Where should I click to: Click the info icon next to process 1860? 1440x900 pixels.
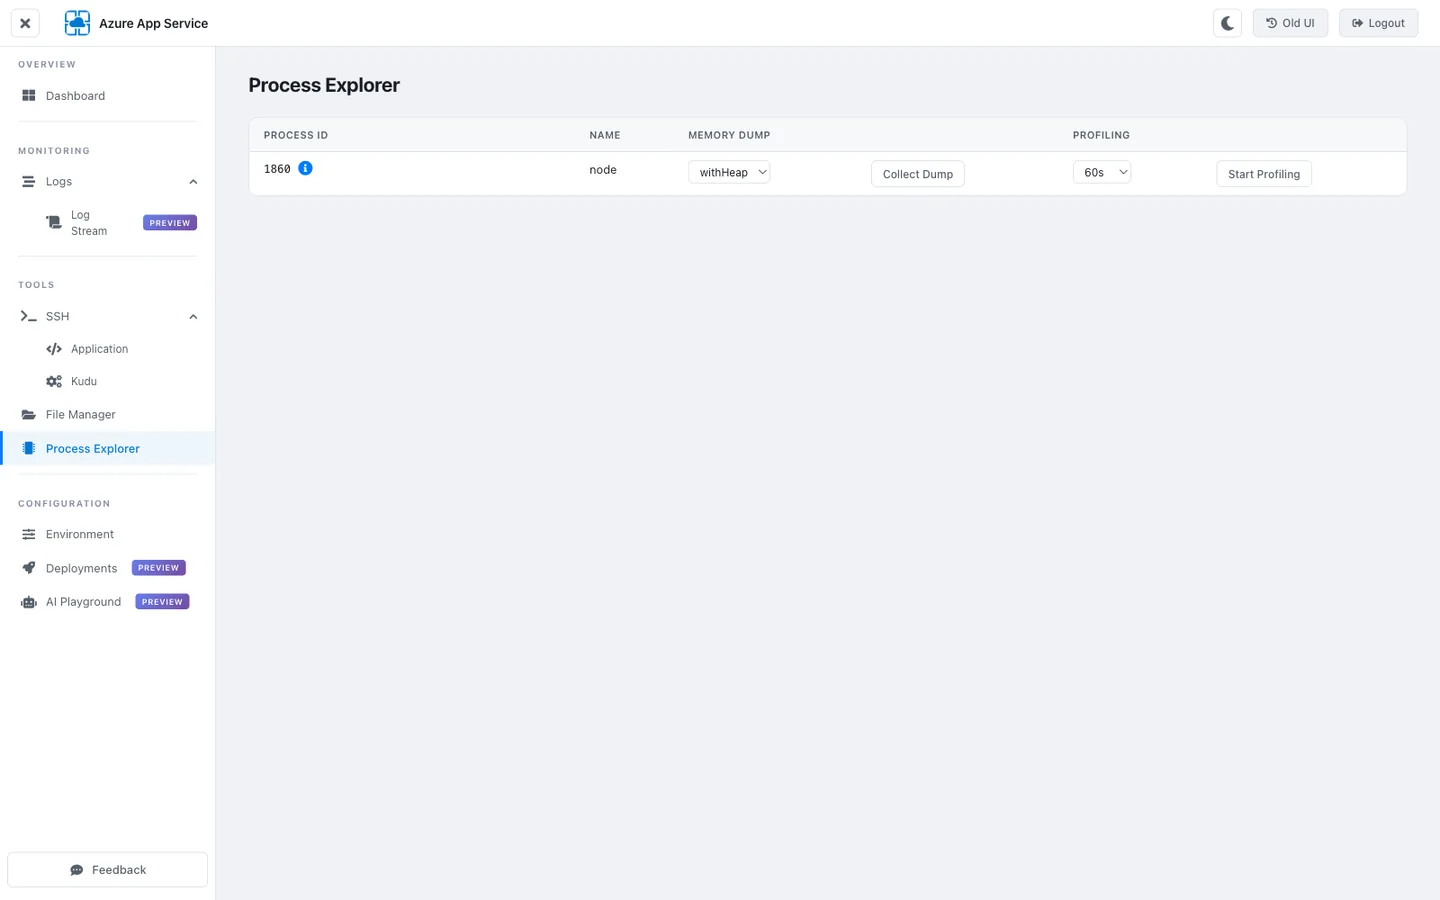point(306,168)
